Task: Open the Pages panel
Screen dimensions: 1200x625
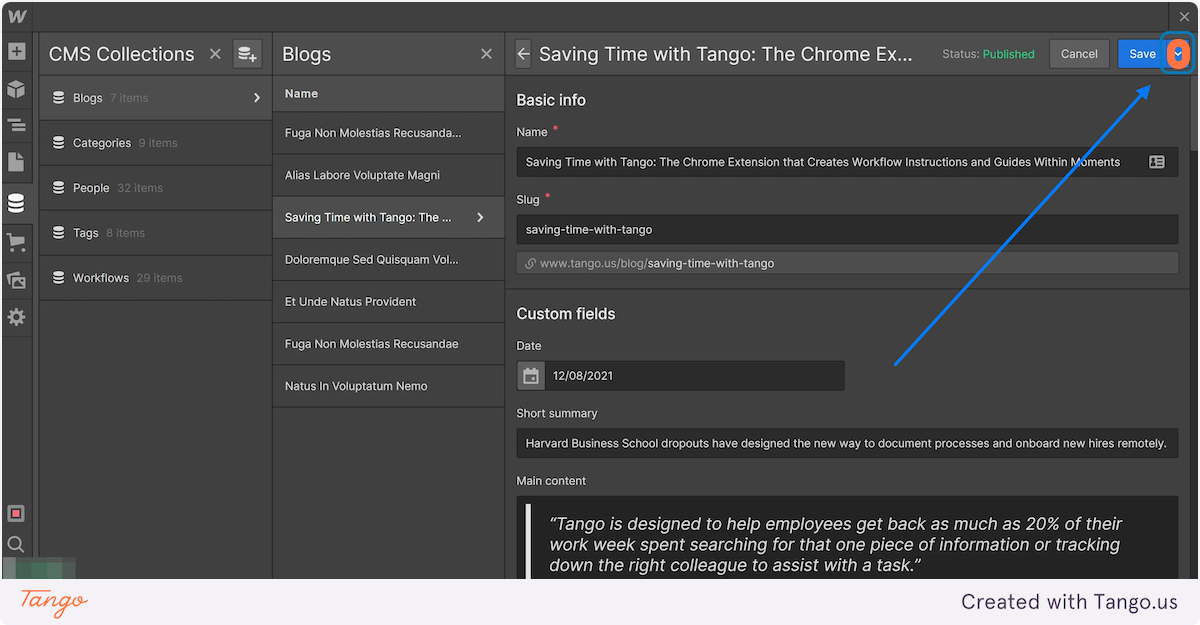Action: 16,162
